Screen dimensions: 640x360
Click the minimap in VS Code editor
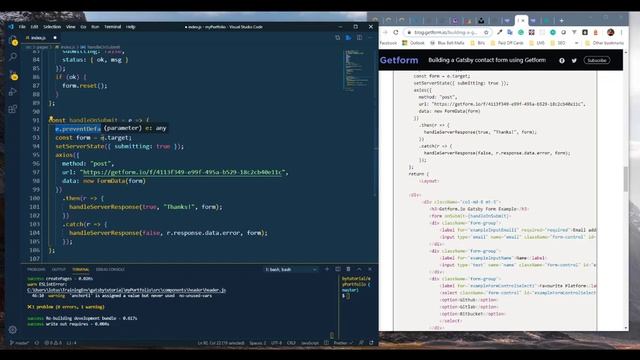click(x=356, y=70)
